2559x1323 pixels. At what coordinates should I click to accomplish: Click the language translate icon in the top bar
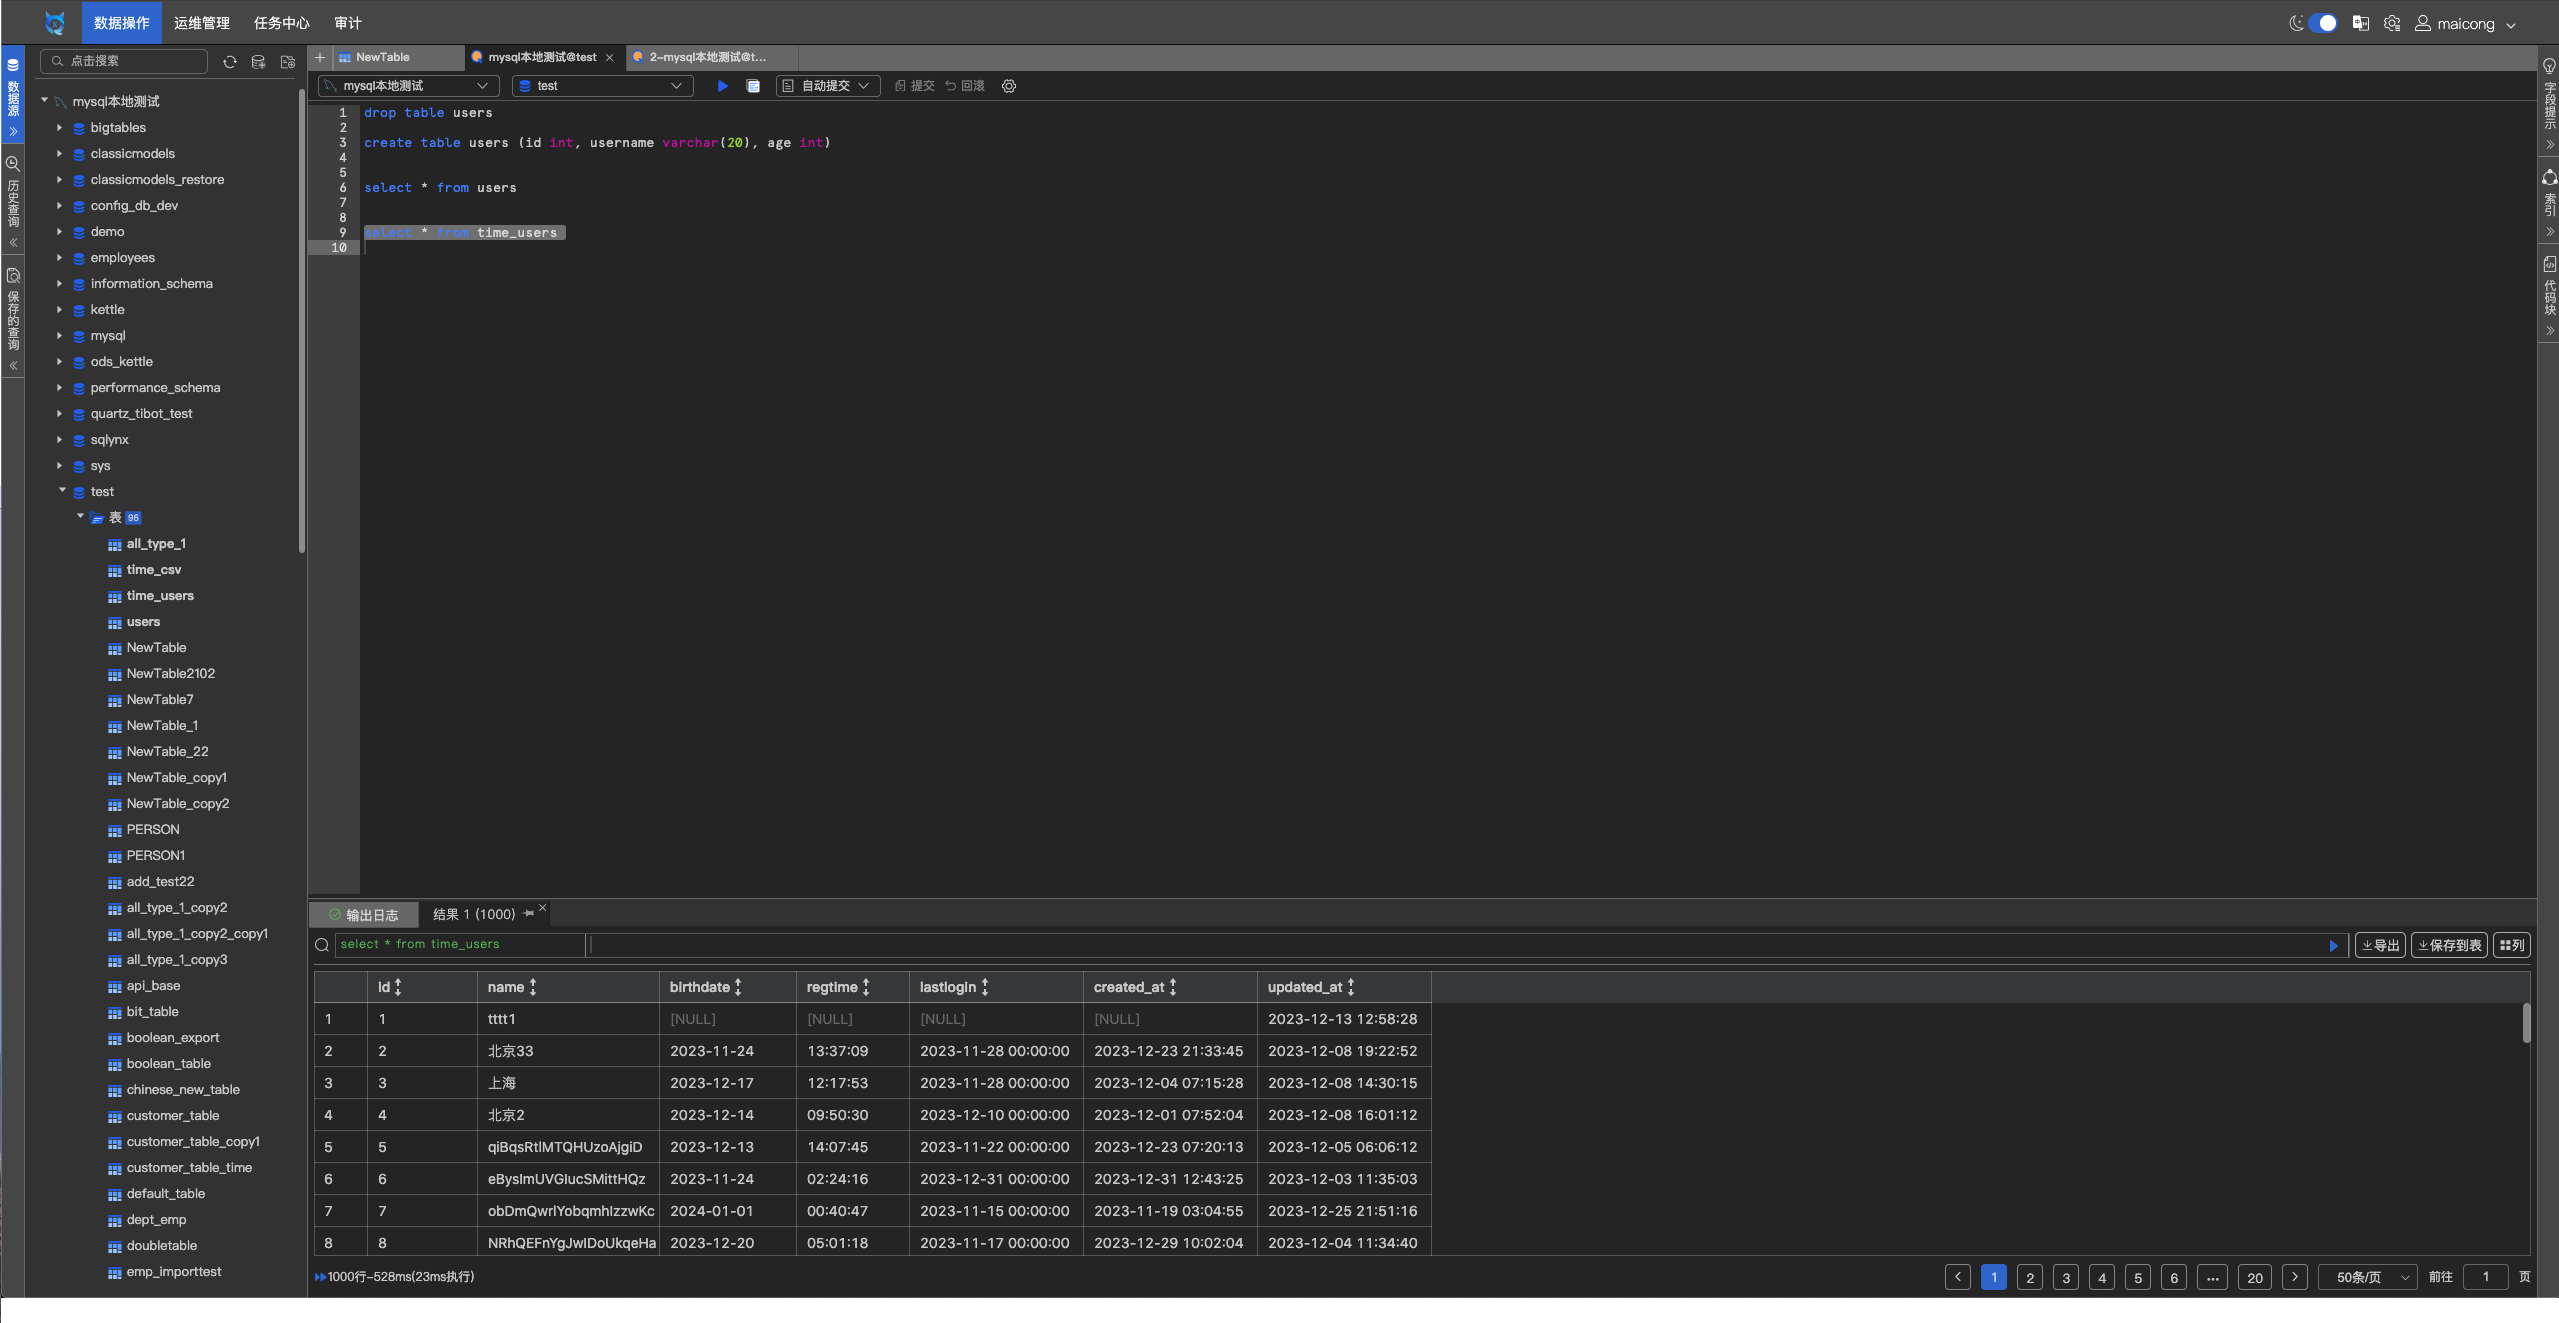[2361, 23]
